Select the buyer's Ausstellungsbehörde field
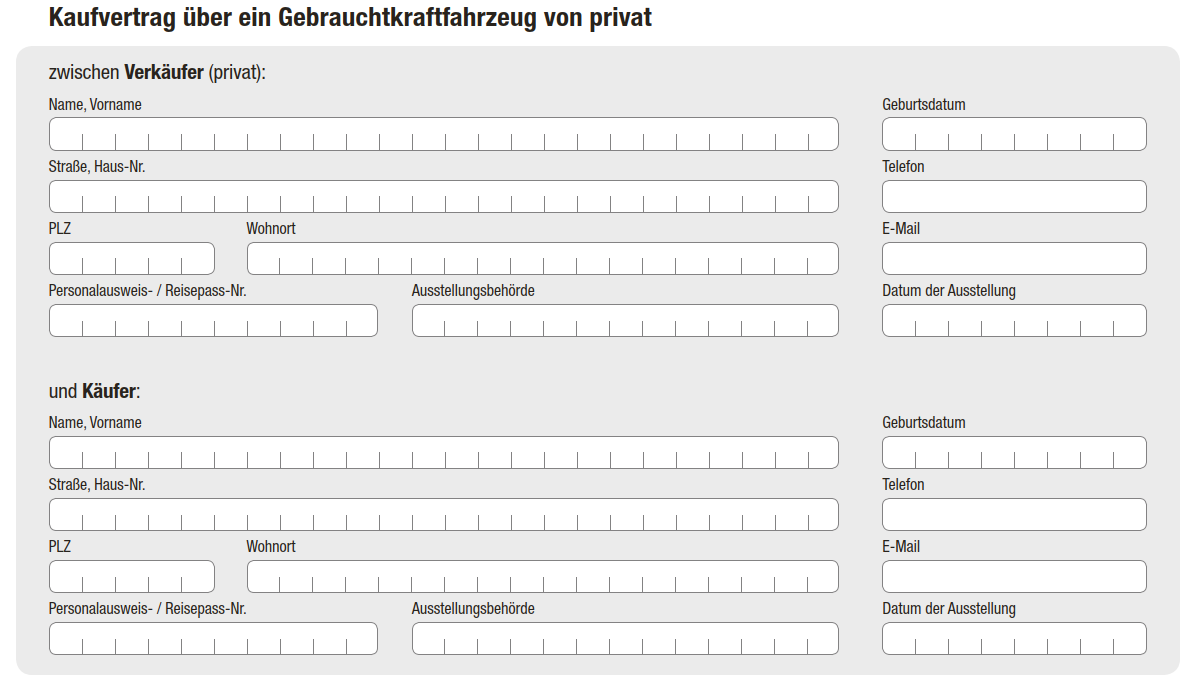Viewport: 1193px width, 682px height. 625,639
